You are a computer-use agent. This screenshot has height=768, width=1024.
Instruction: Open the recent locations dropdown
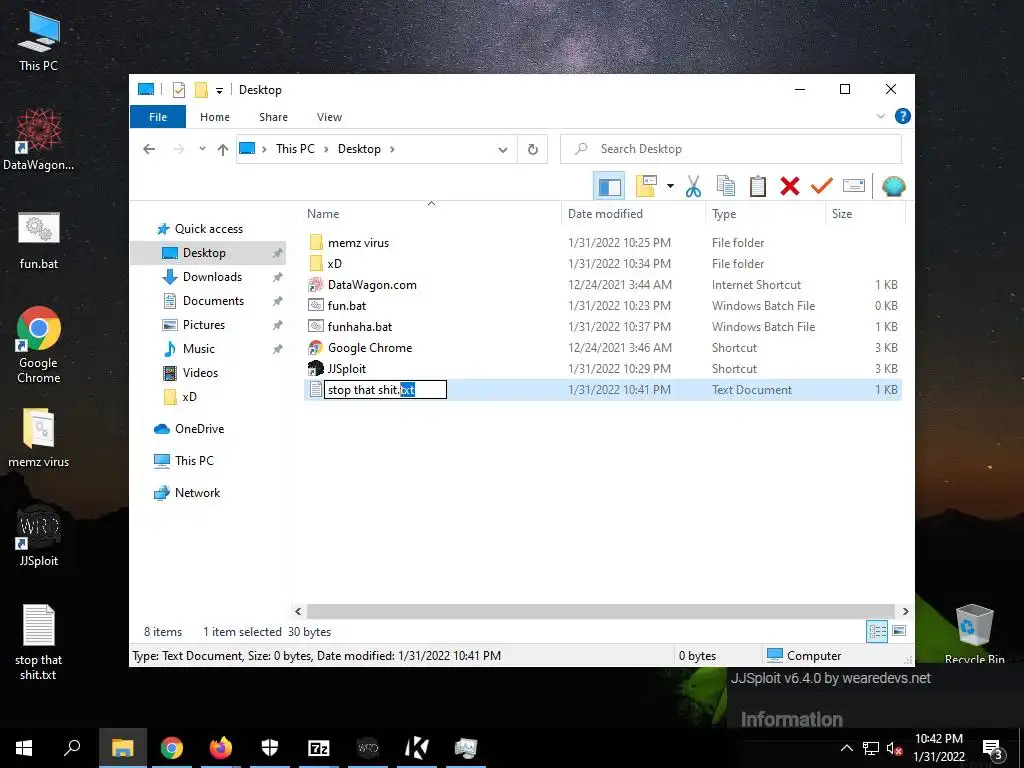[202, 149]
